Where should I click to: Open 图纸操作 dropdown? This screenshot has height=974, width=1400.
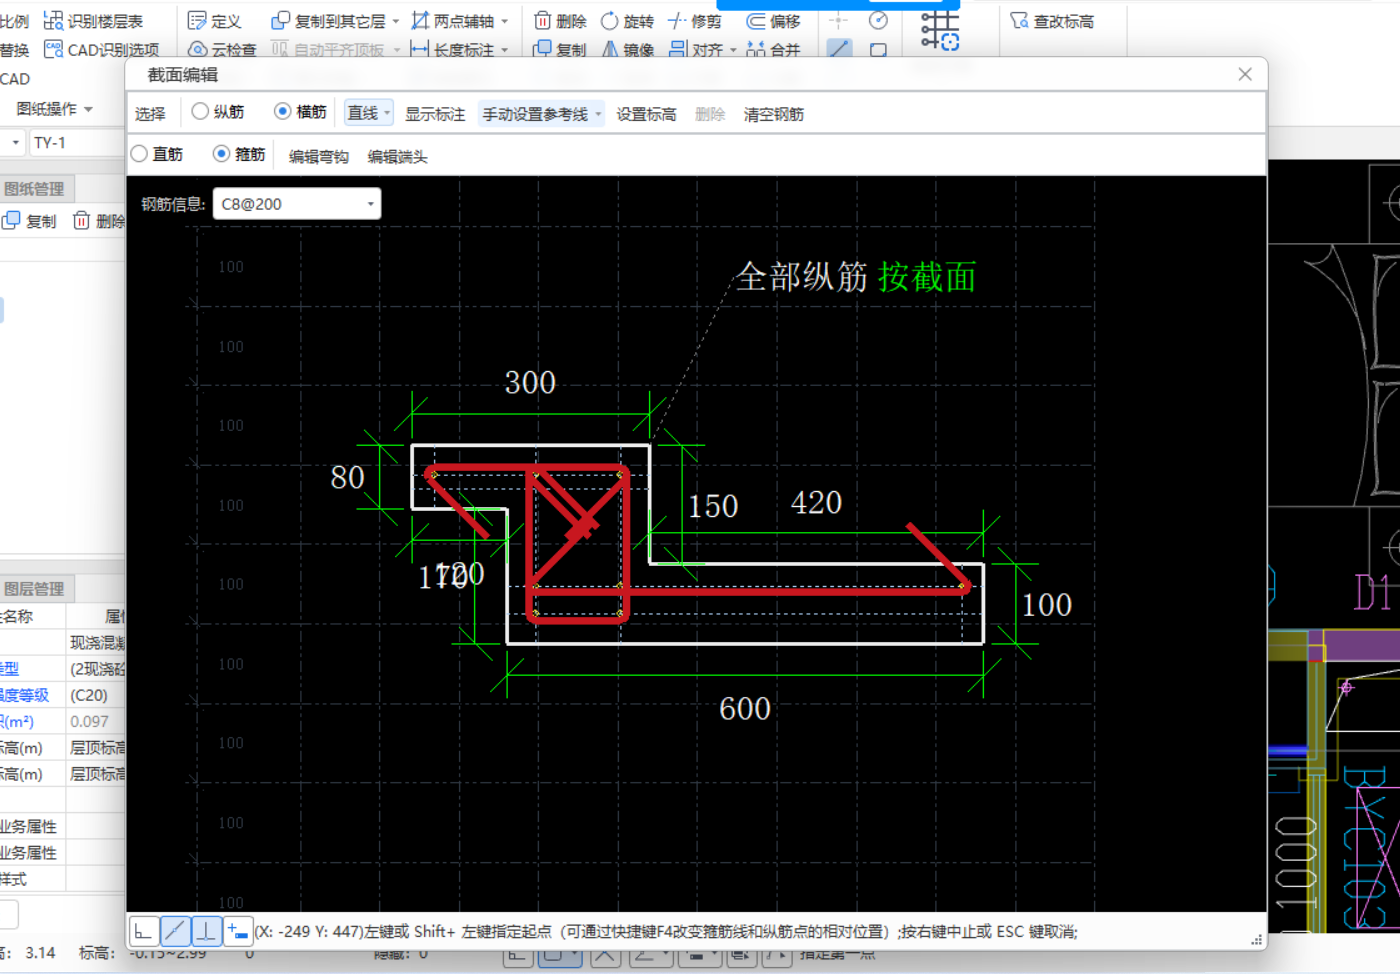(x=55, y=109)
